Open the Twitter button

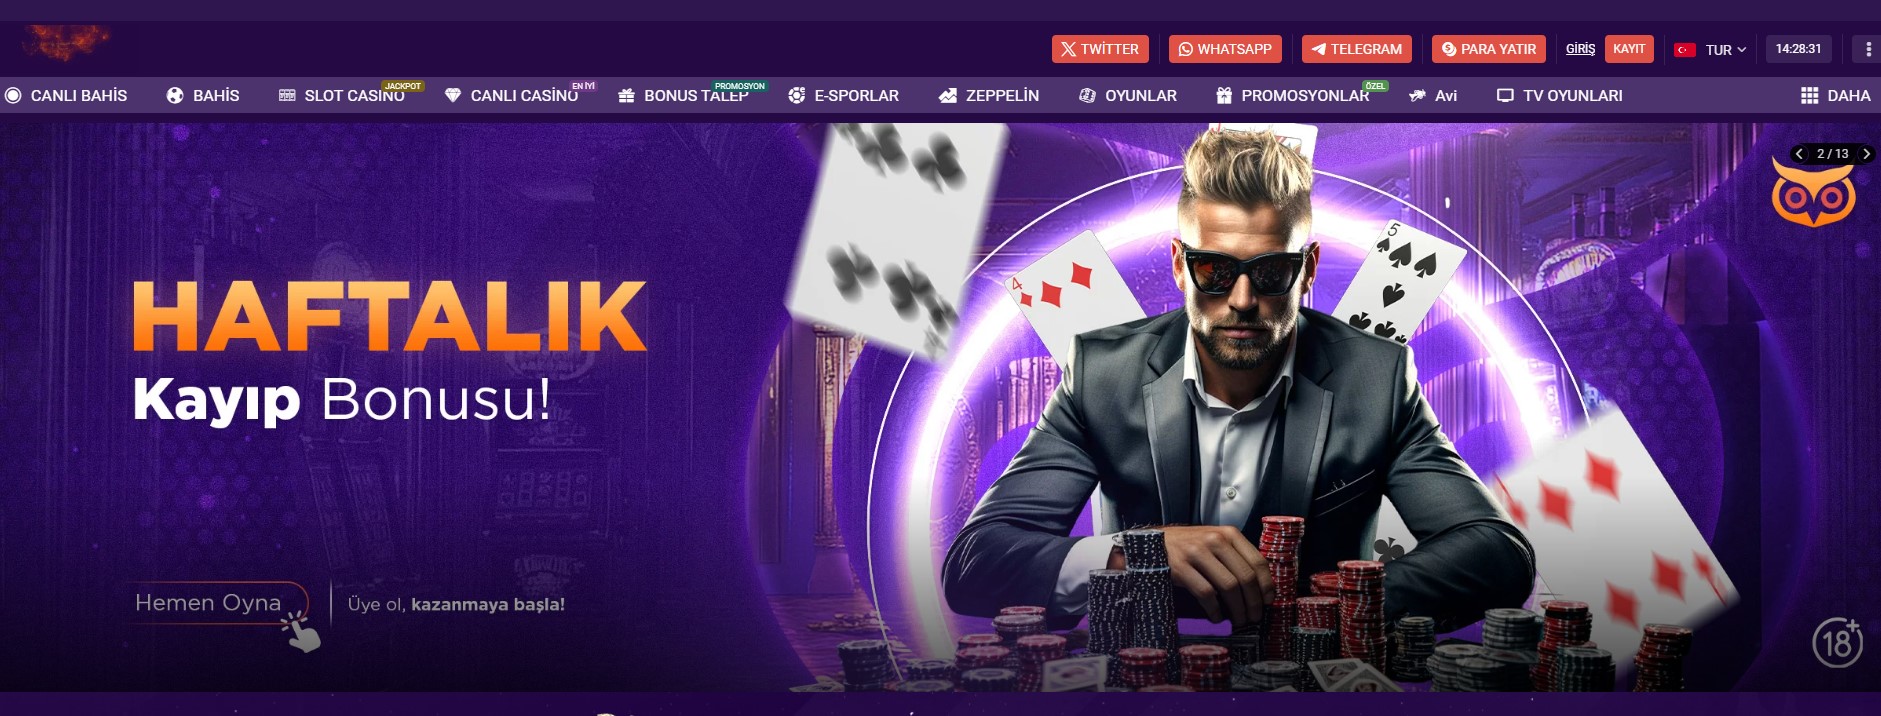[1100, 49]
